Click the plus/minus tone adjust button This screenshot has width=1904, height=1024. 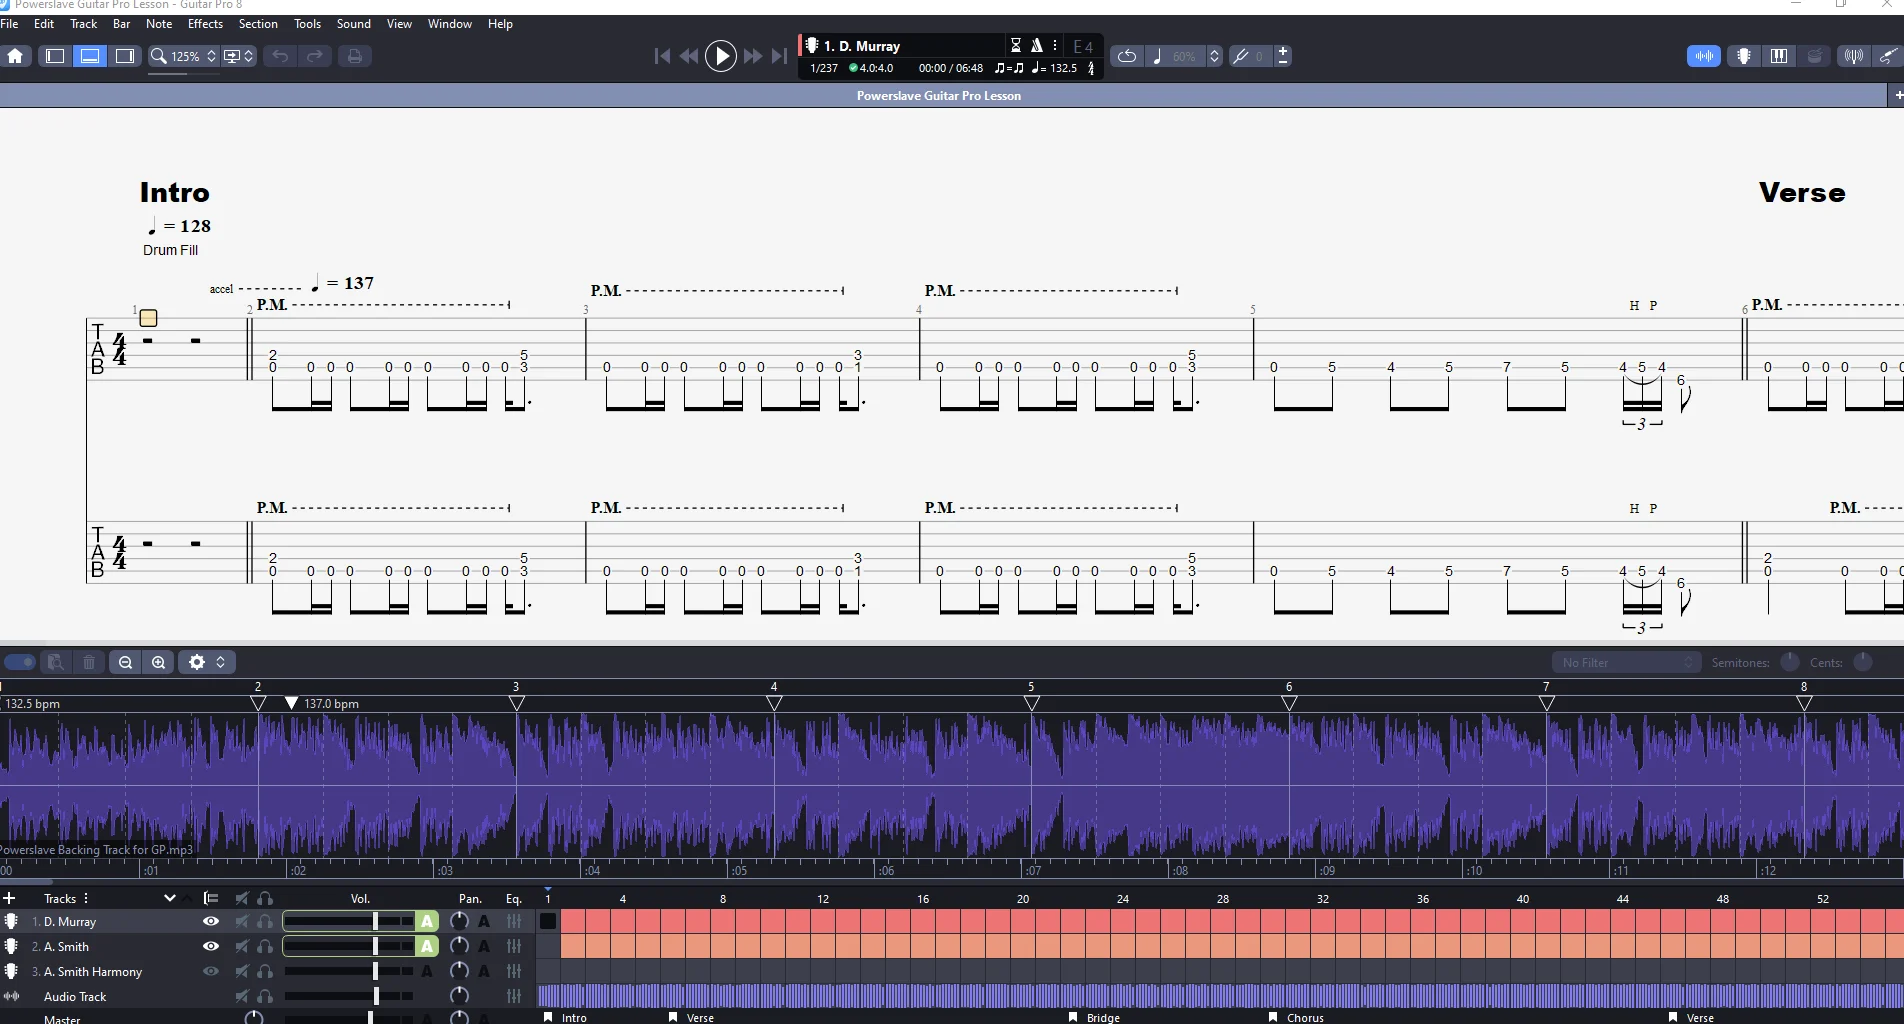coord(1283,56)
